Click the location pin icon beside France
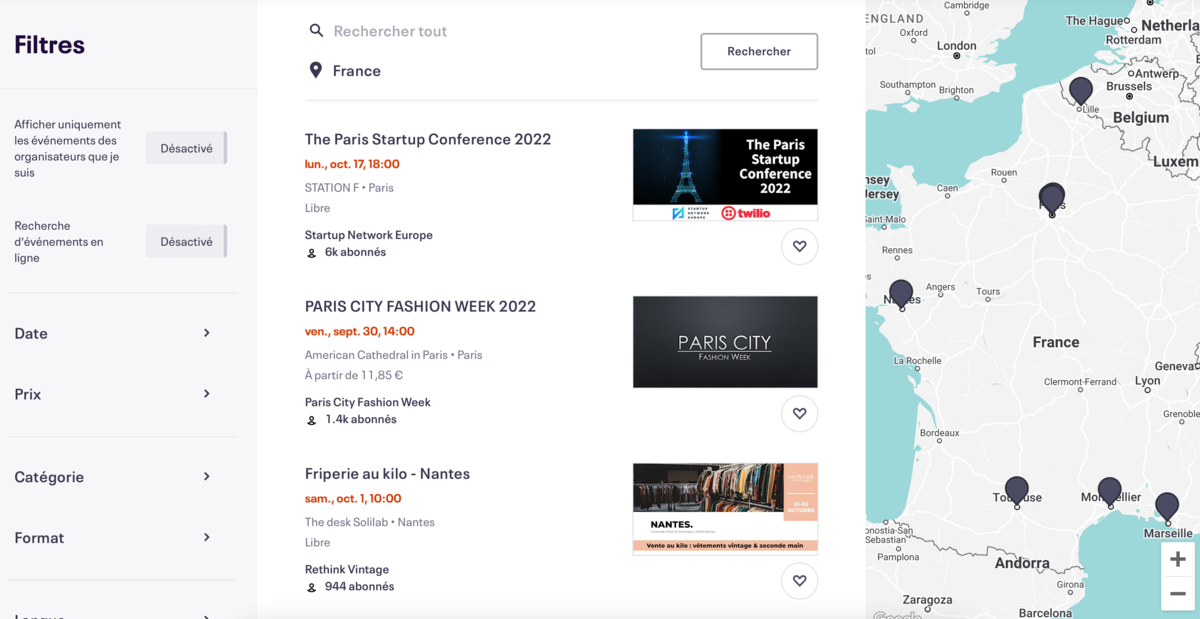Viewport: 1200px width, 619px height. coord(316,70)
